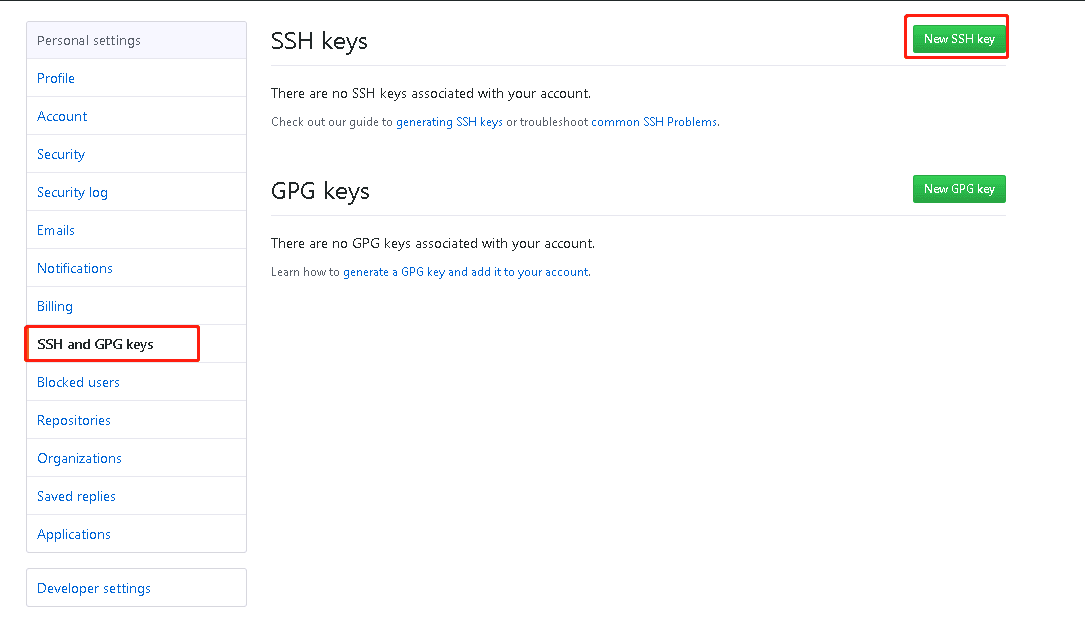
Task: Open Developer settings
Action: 93,588
